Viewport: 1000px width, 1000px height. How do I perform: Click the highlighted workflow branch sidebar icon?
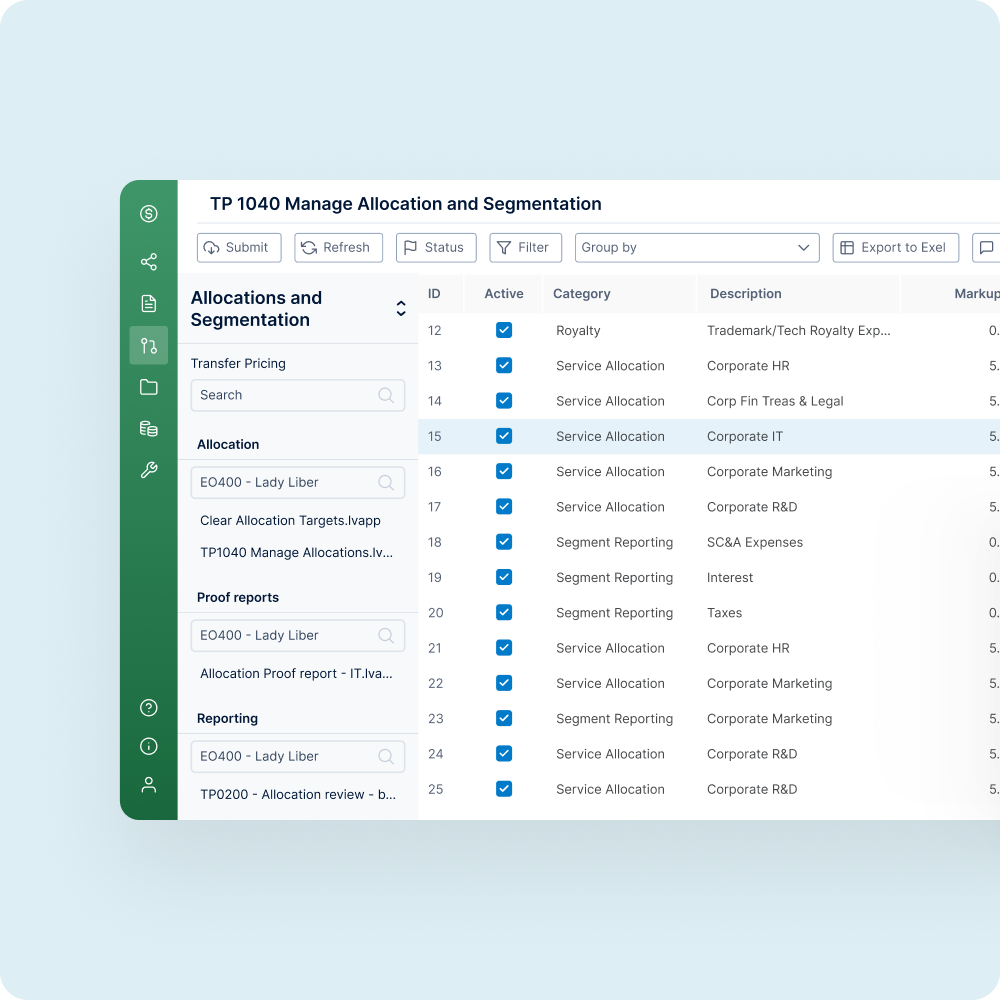point(149,345)
